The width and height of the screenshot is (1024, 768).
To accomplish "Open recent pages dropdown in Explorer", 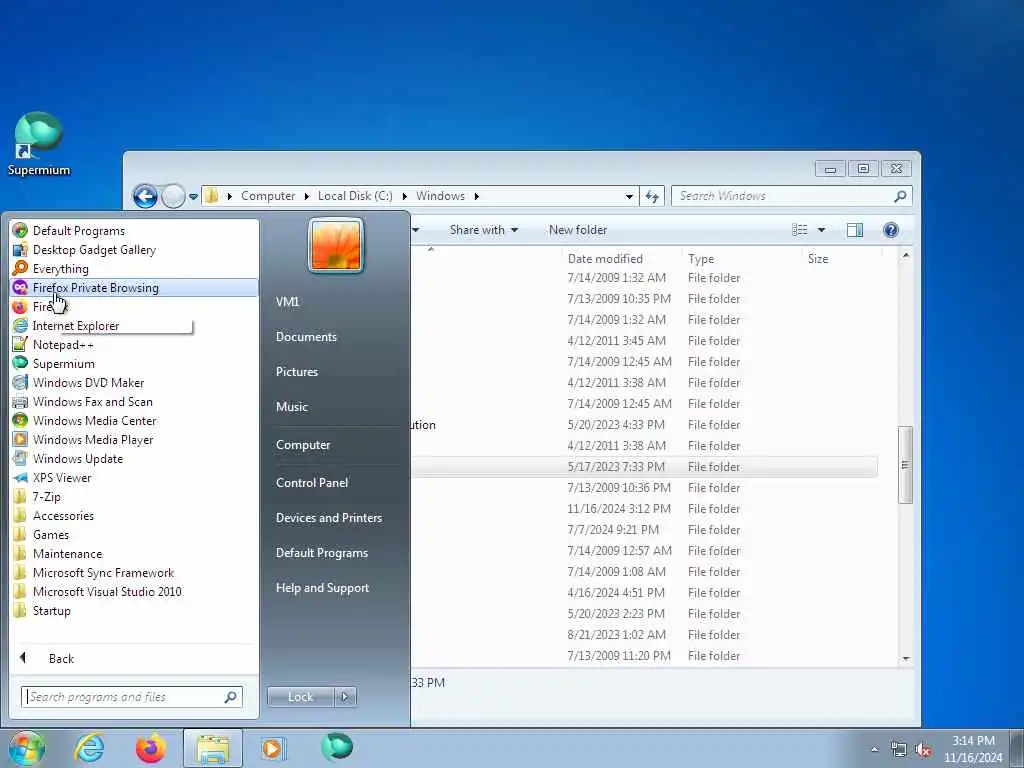I will pos(193,196).
